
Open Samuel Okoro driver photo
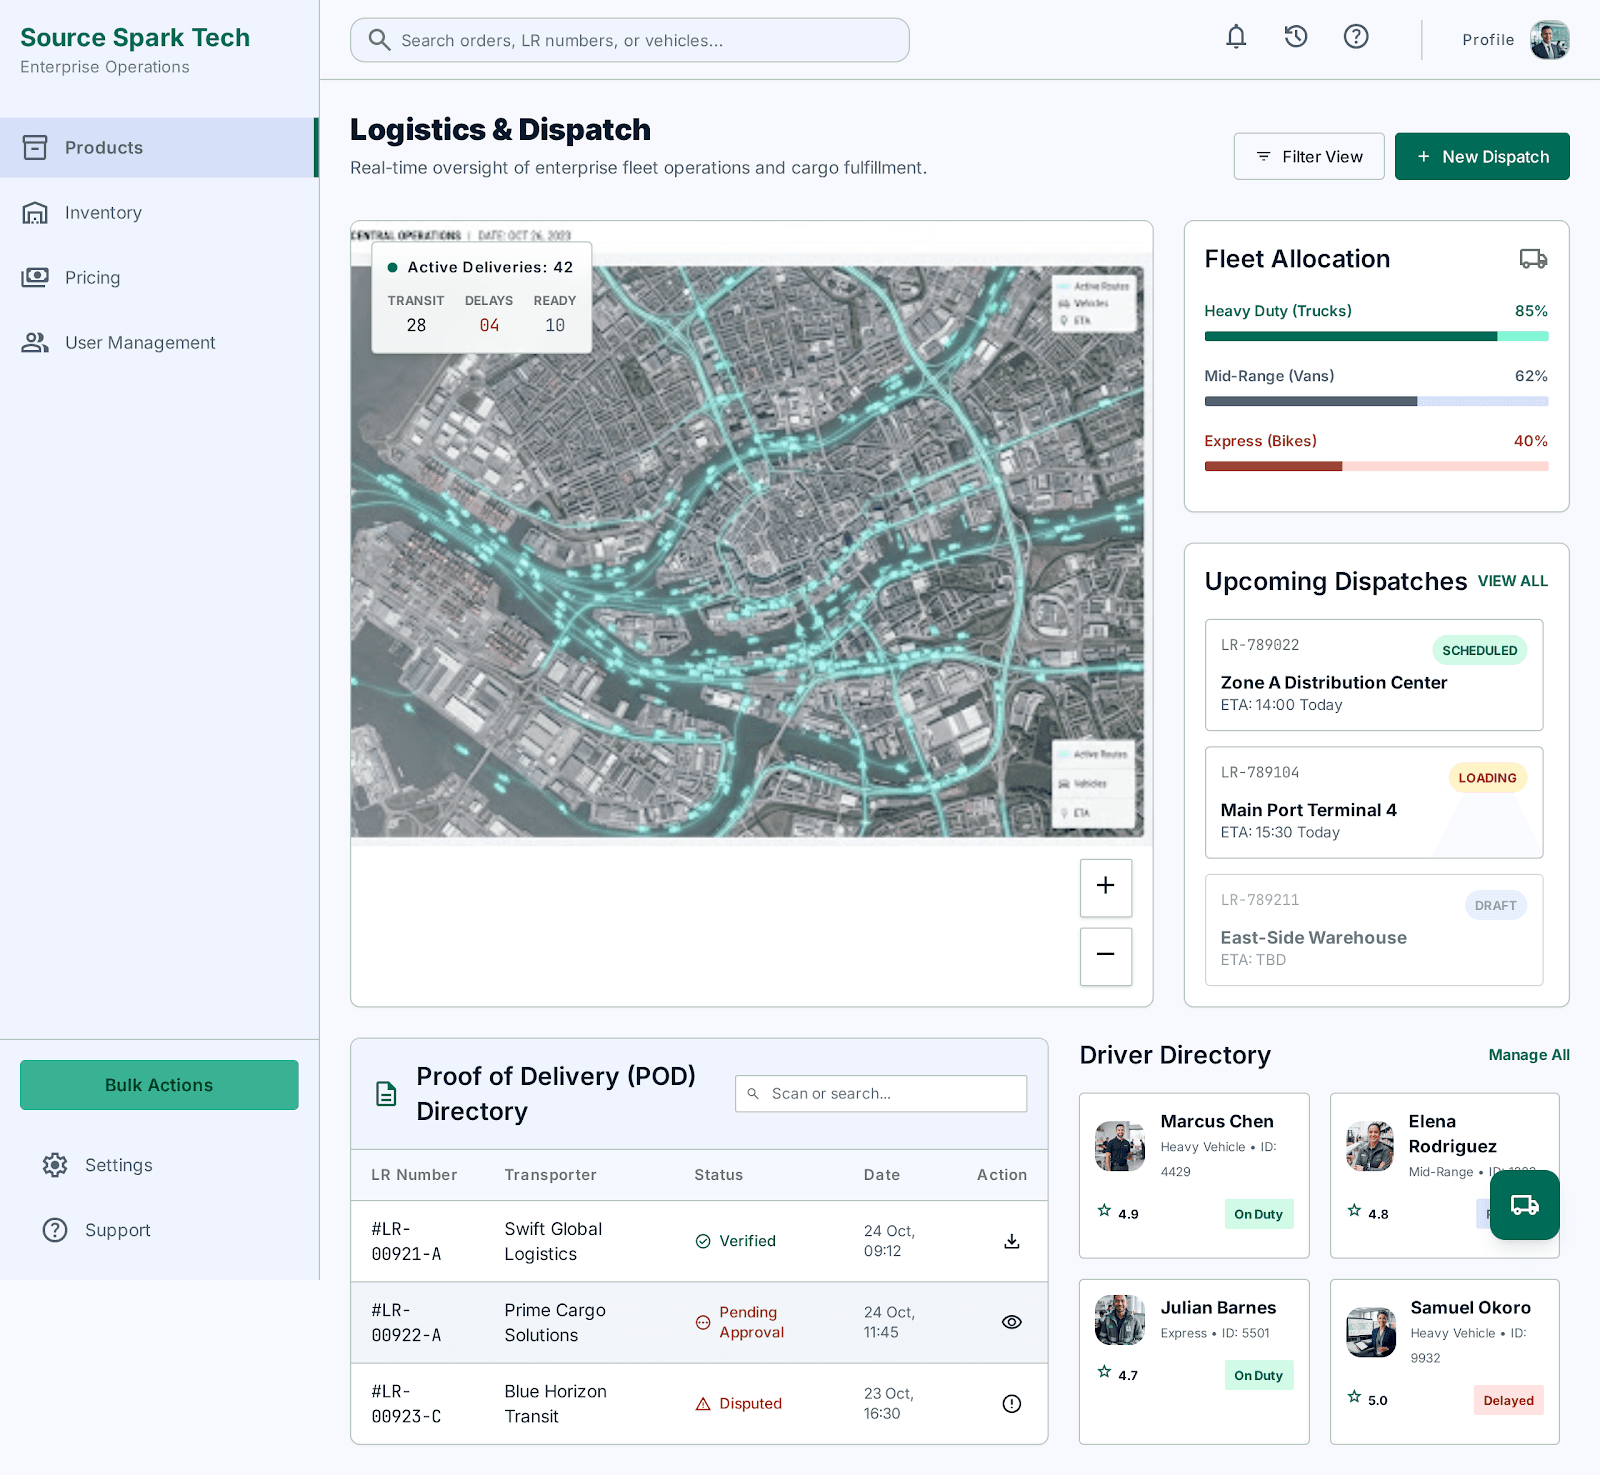point(1371,1332)
